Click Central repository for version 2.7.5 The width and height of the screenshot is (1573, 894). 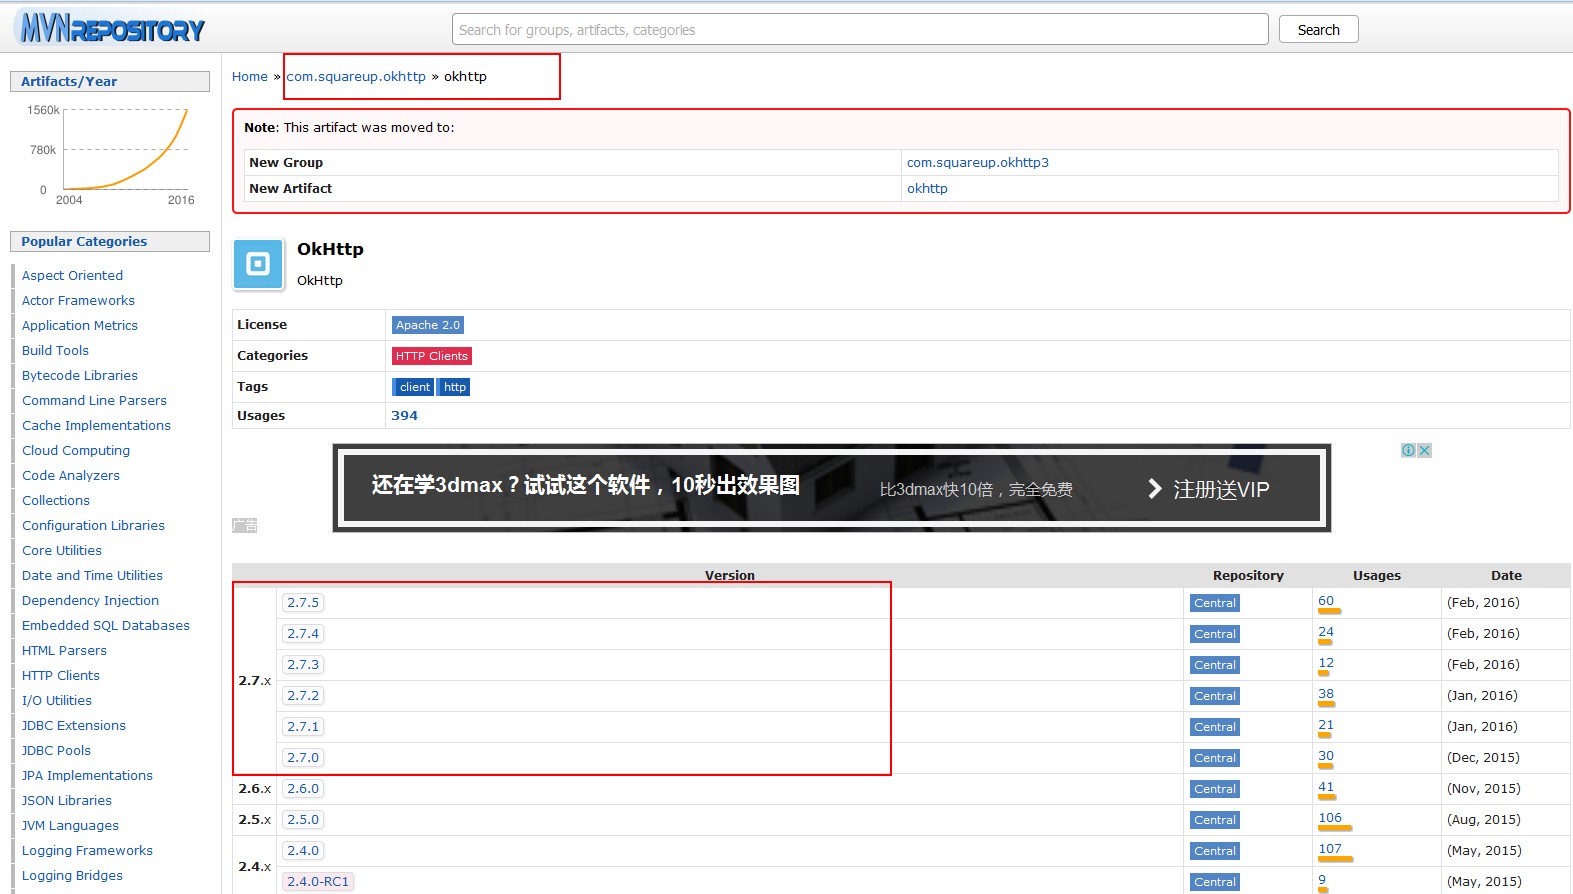(1215, 603)
